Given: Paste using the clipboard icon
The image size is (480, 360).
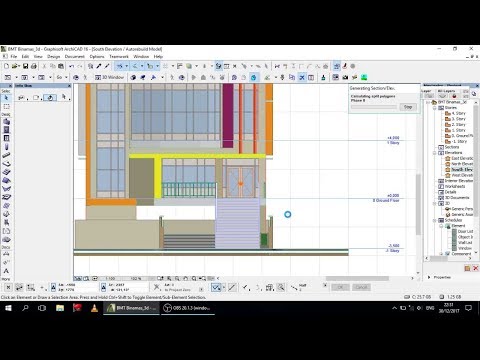Looking at the screenshot, I should coord(61,66).
